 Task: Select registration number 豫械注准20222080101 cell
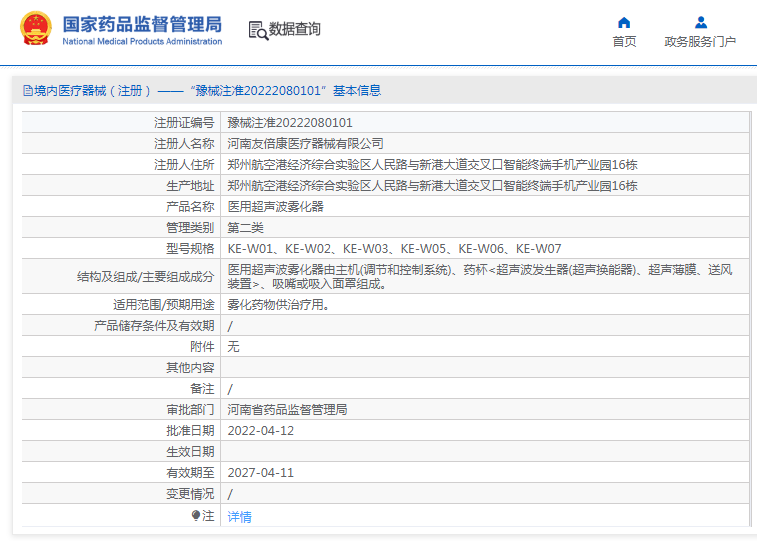[290, 123]
